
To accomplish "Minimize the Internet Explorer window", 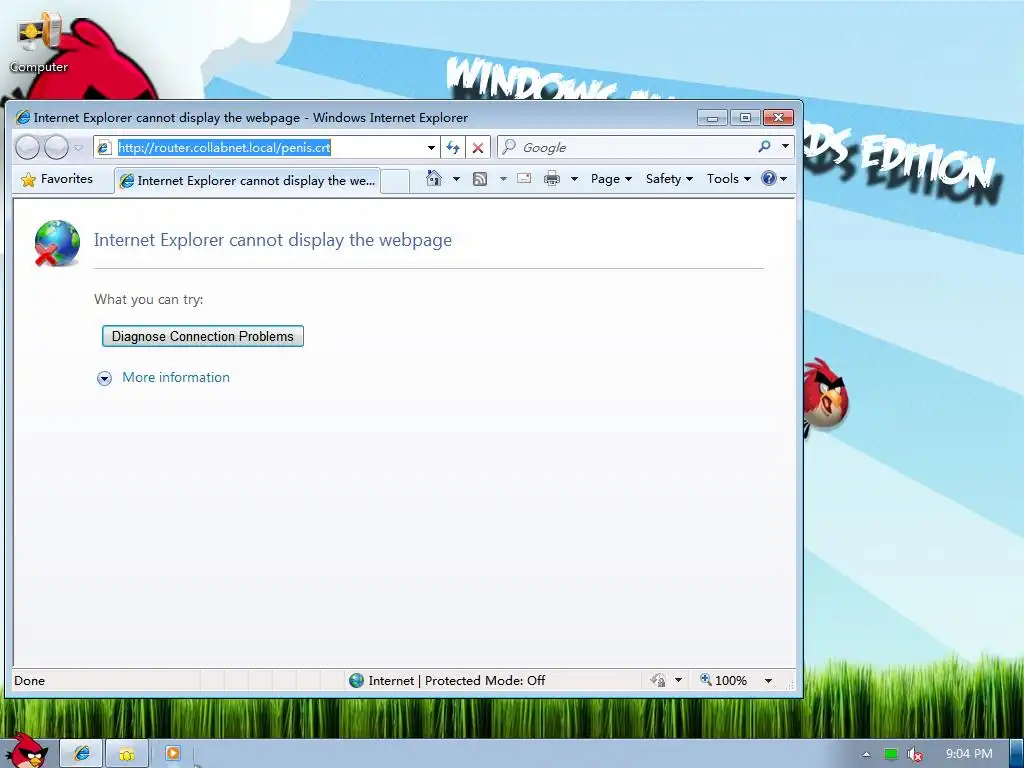I will tap(712, 118).
